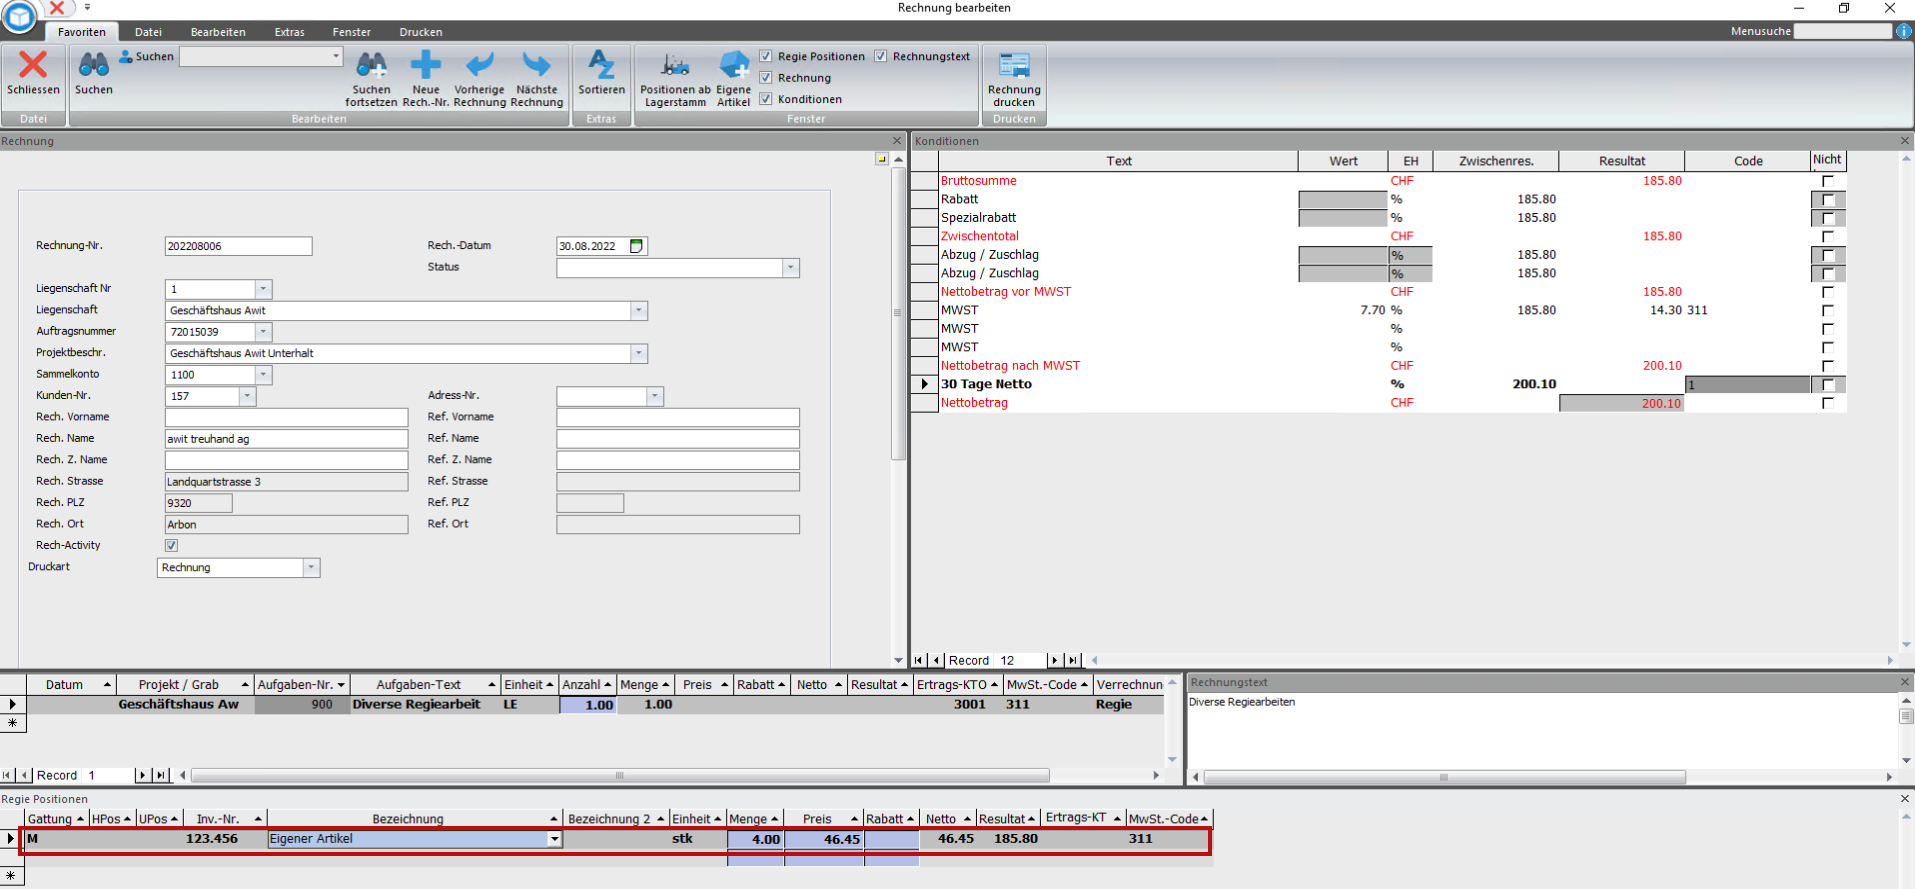
Task: Create new invoice with Neue Rech.-Nr.
Action: (x=426, y=66)
